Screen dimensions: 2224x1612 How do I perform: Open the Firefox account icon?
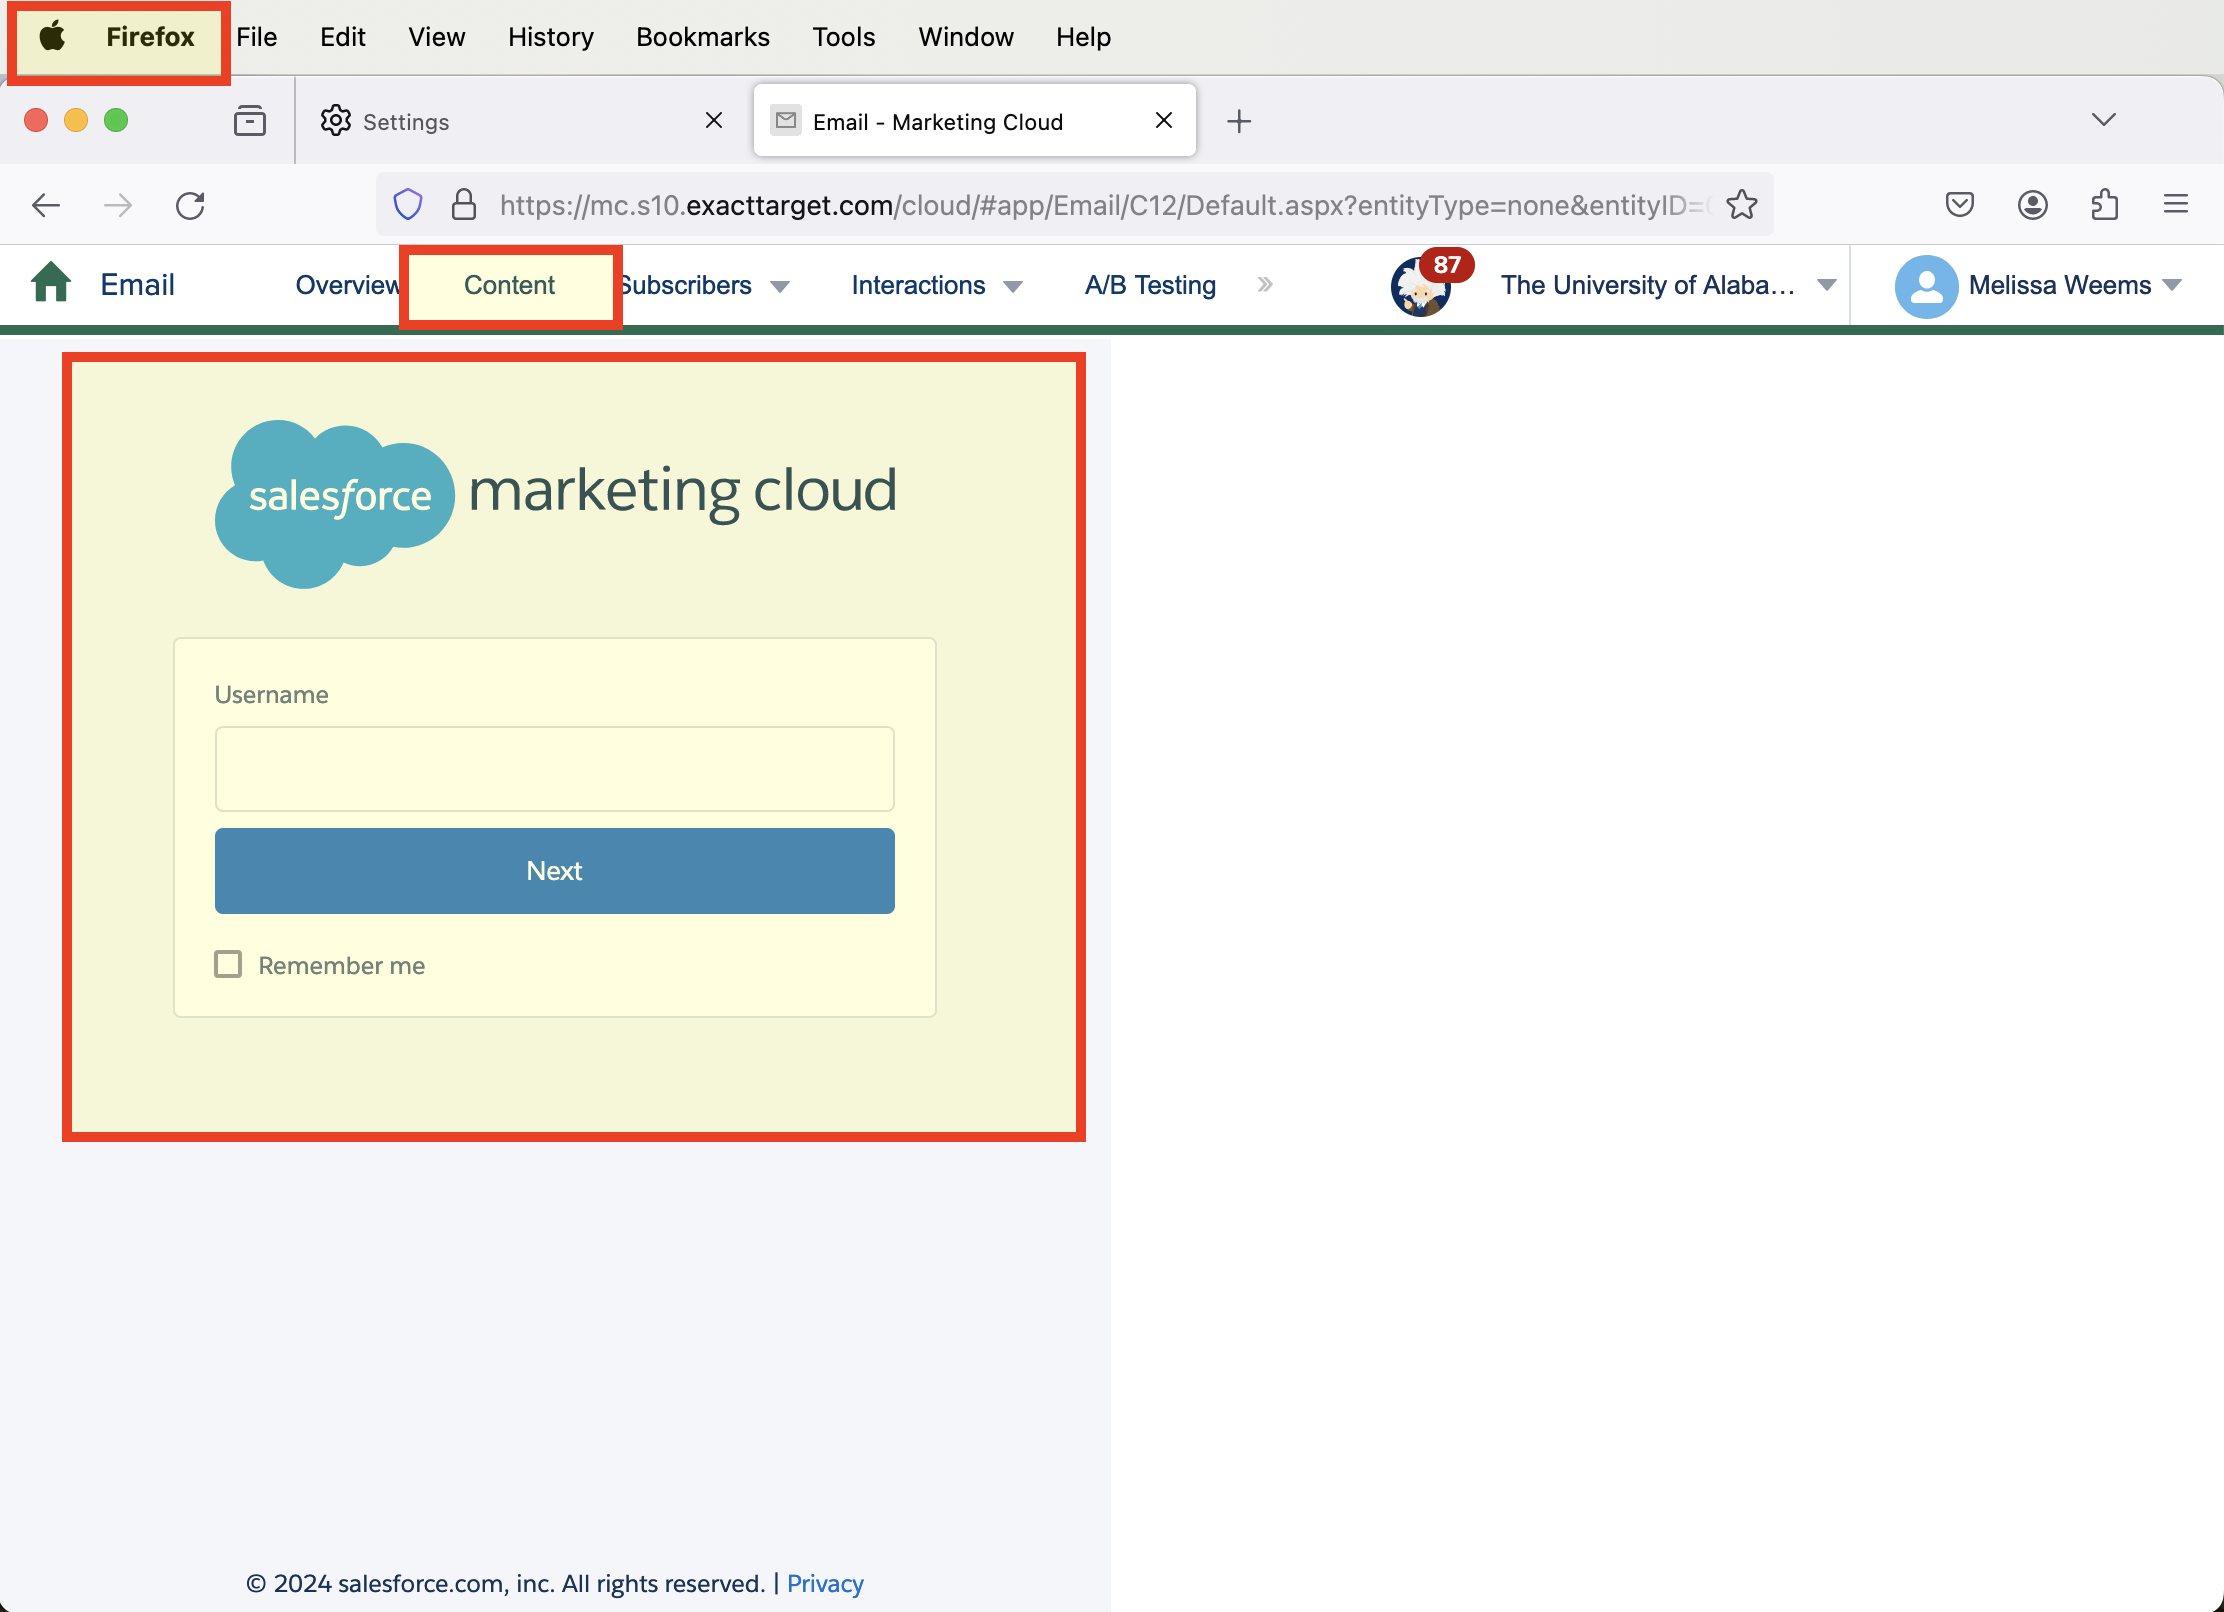(x=2032, y=204)
